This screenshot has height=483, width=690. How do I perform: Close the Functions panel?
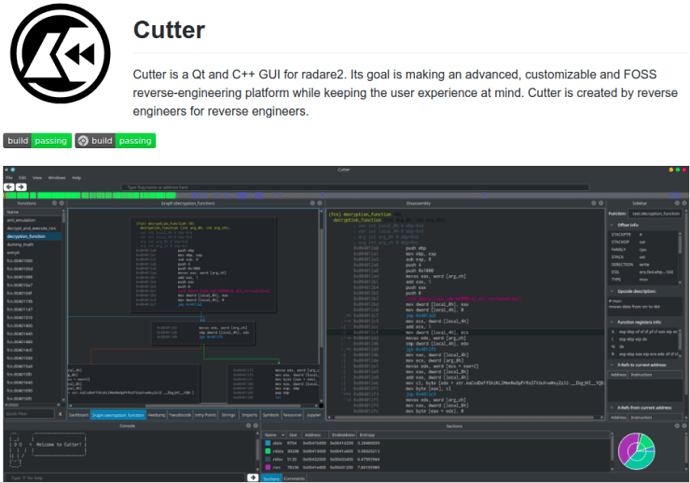point(62,203)
